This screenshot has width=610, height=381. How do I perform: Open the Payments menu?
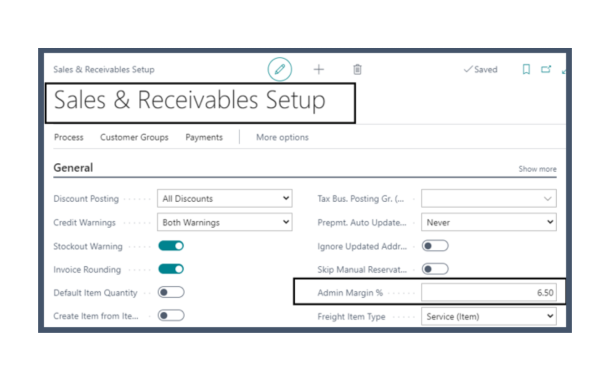(204, 137)
